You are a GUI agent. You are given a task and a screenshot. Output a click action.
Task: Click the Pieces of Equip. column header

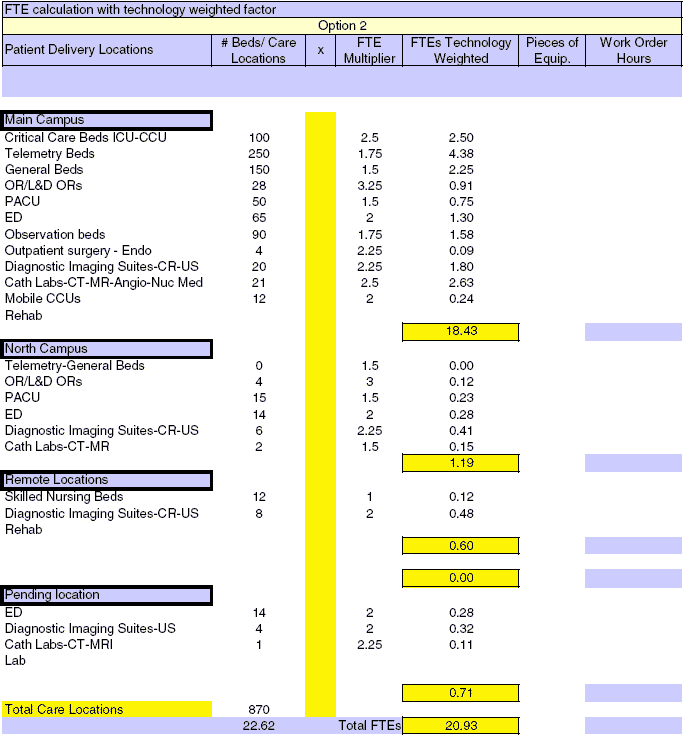[552, 50]
